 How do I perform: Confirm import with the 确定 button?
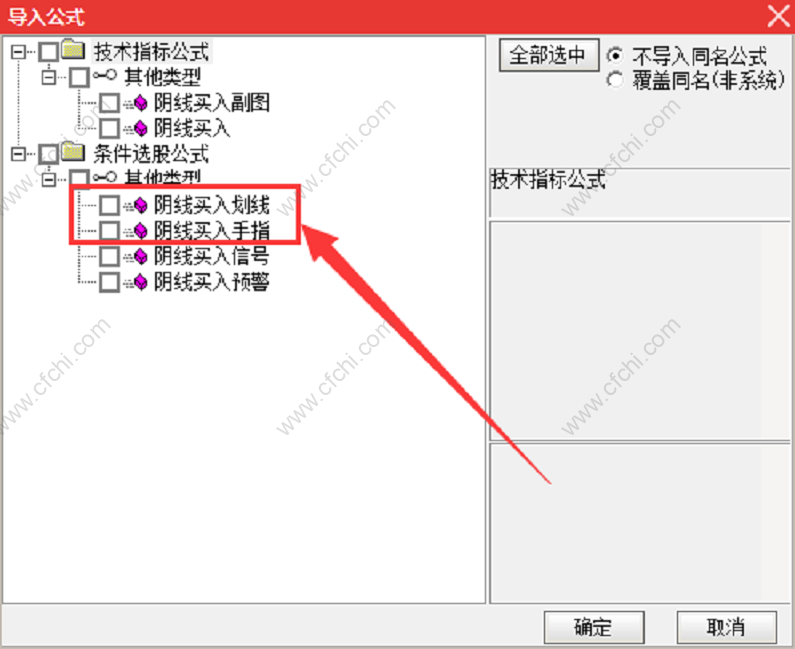pyautogui.click(x=594, y=628)
